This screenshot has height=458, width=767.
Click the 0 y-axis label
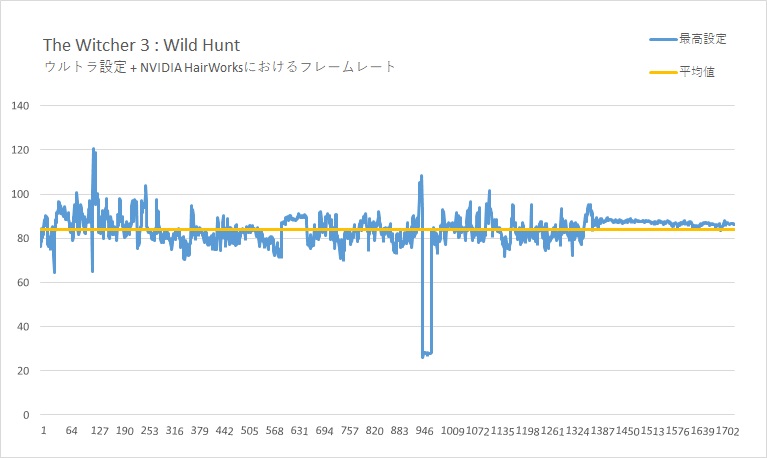click(x=26, y=415)
